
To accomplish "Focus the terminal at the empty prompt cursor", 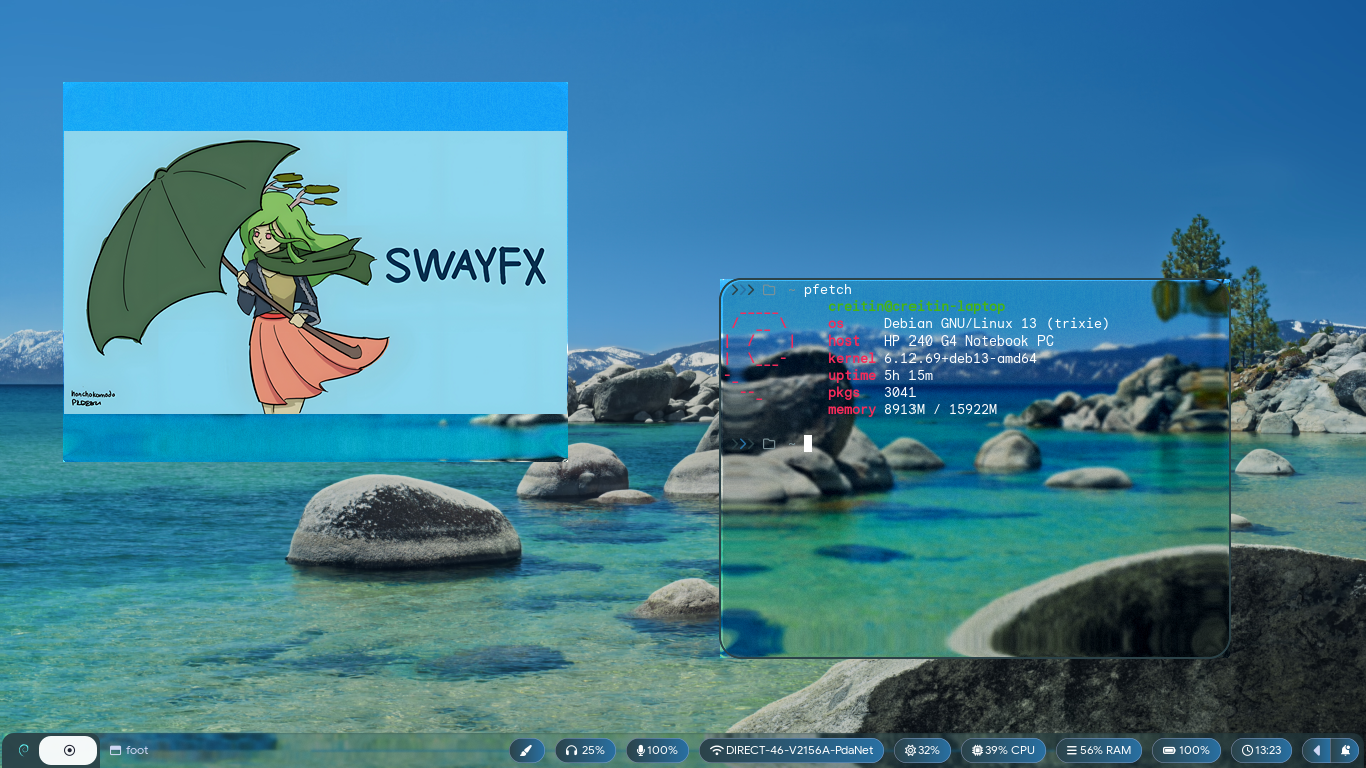I will point(808,443).
